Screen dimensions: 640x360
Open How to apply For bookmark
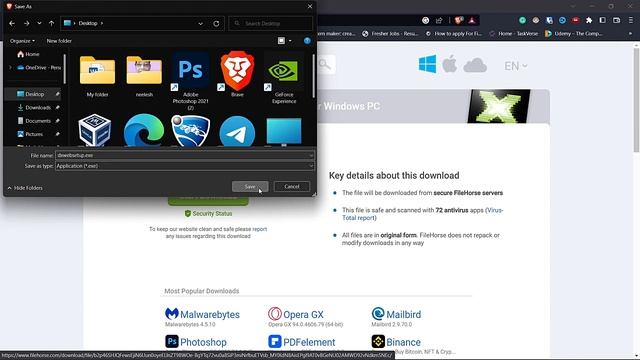coord(453,34)
